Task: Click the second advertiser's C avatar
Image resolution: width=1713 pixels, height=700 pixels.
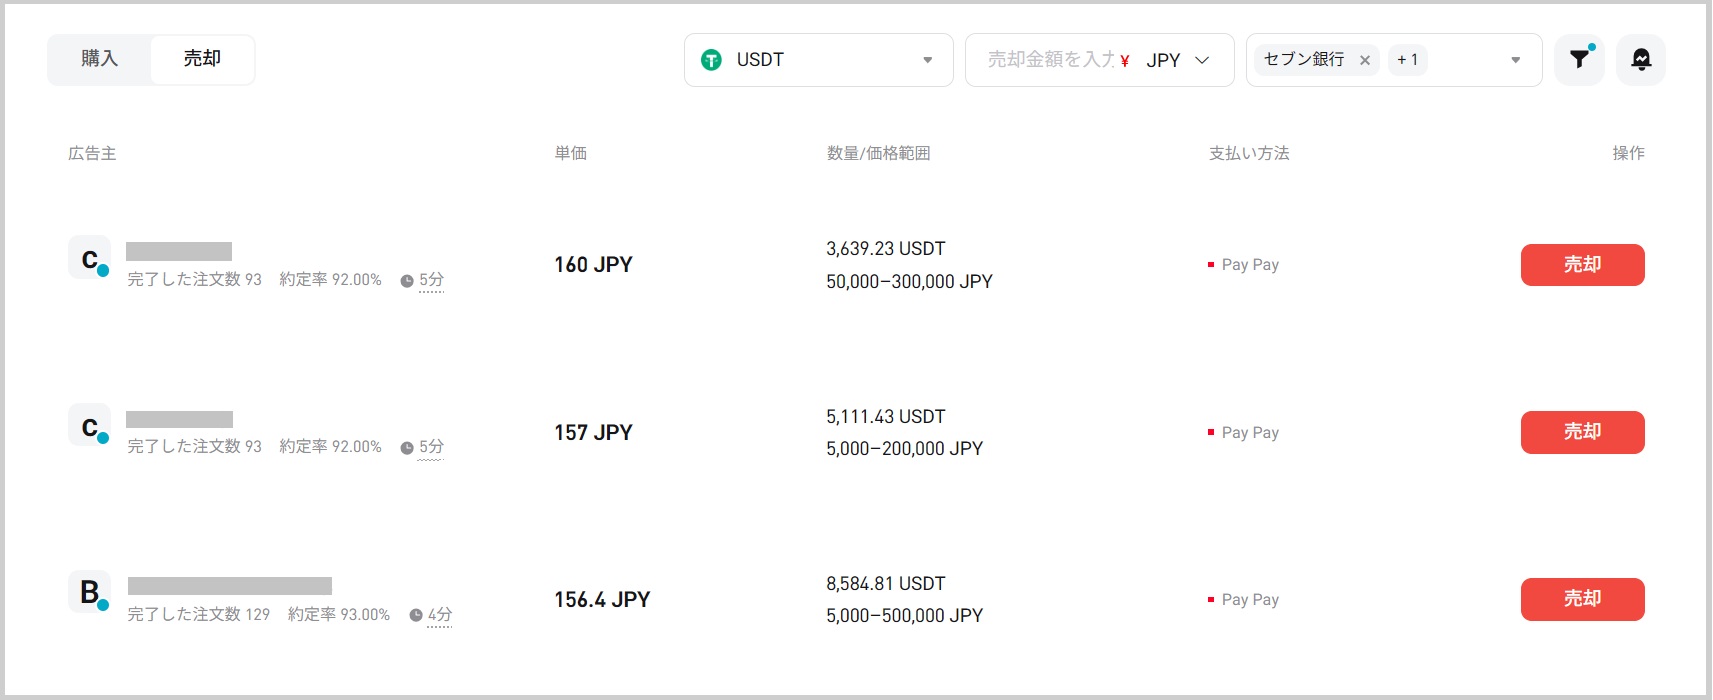Action: 89,426
